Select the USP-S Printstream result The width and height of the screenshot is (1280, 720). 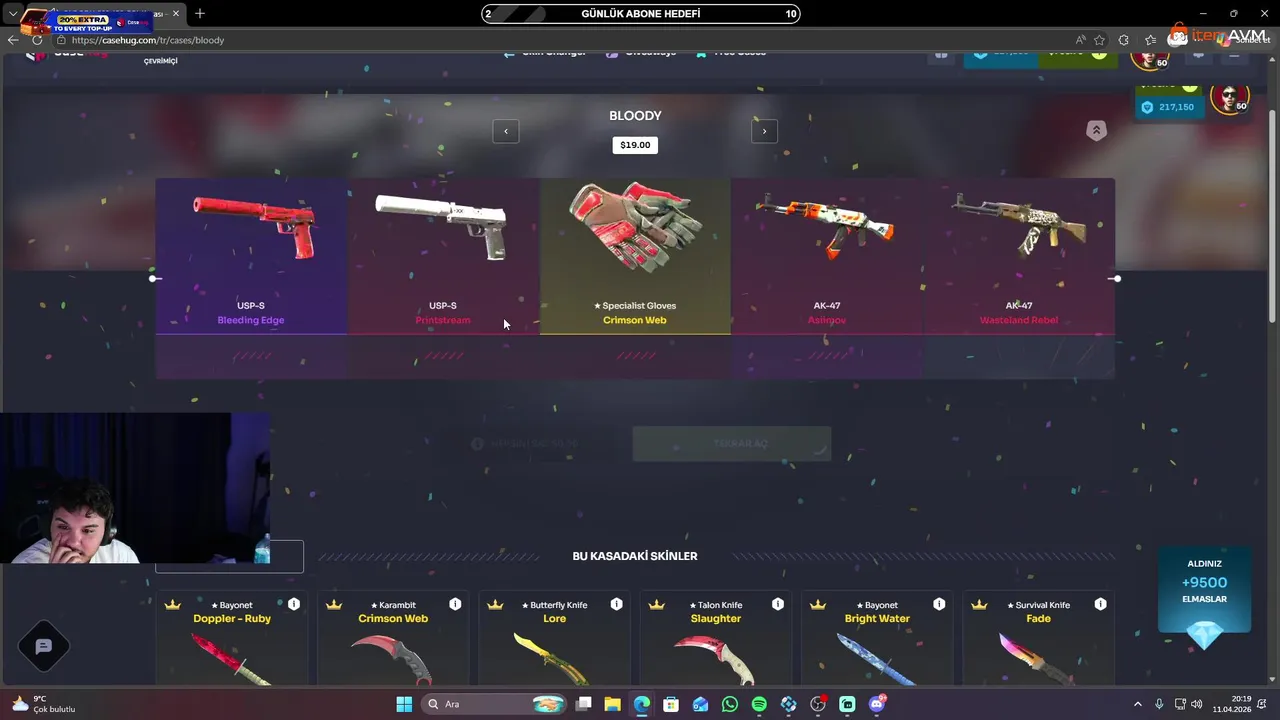click(x=443, y=256)
